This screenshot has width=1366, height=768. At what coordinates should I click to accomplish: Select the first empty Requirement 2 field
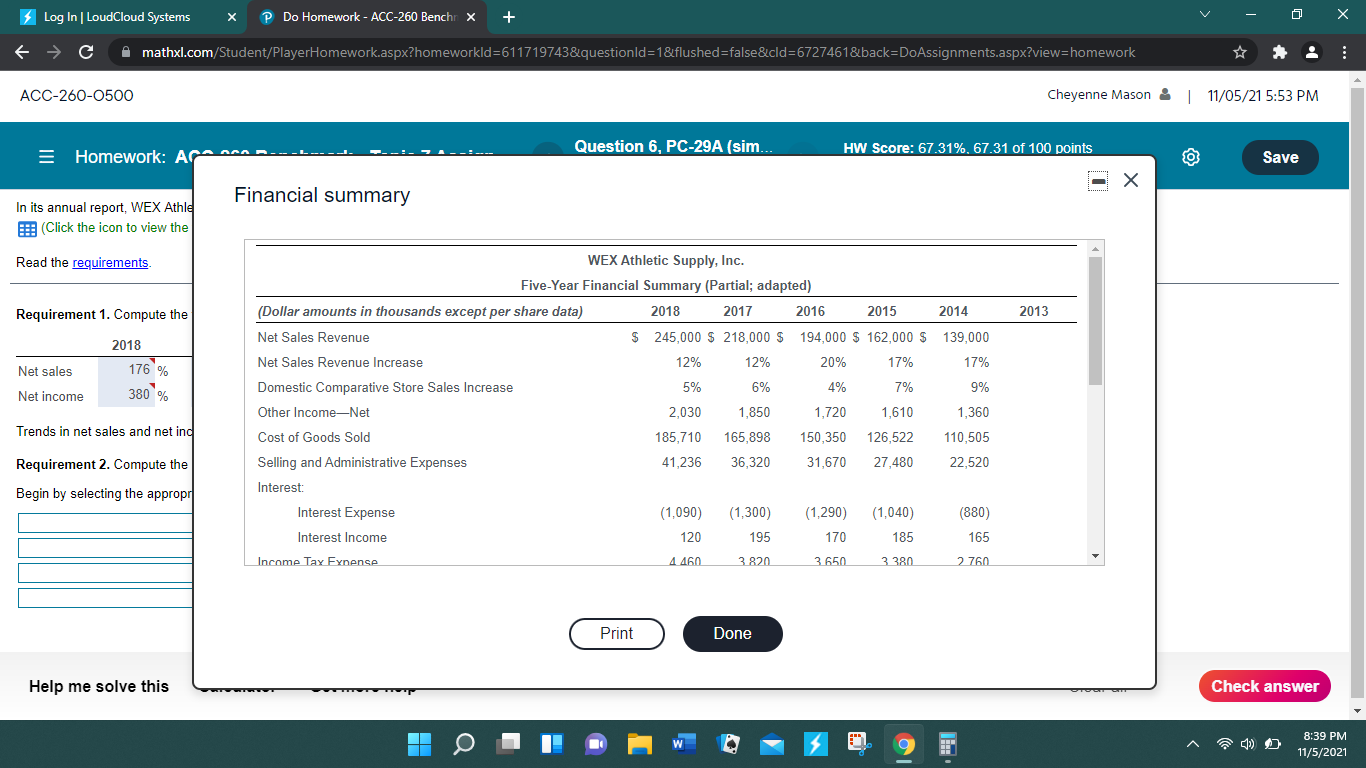pyautogui.click(x=105, y=522)
